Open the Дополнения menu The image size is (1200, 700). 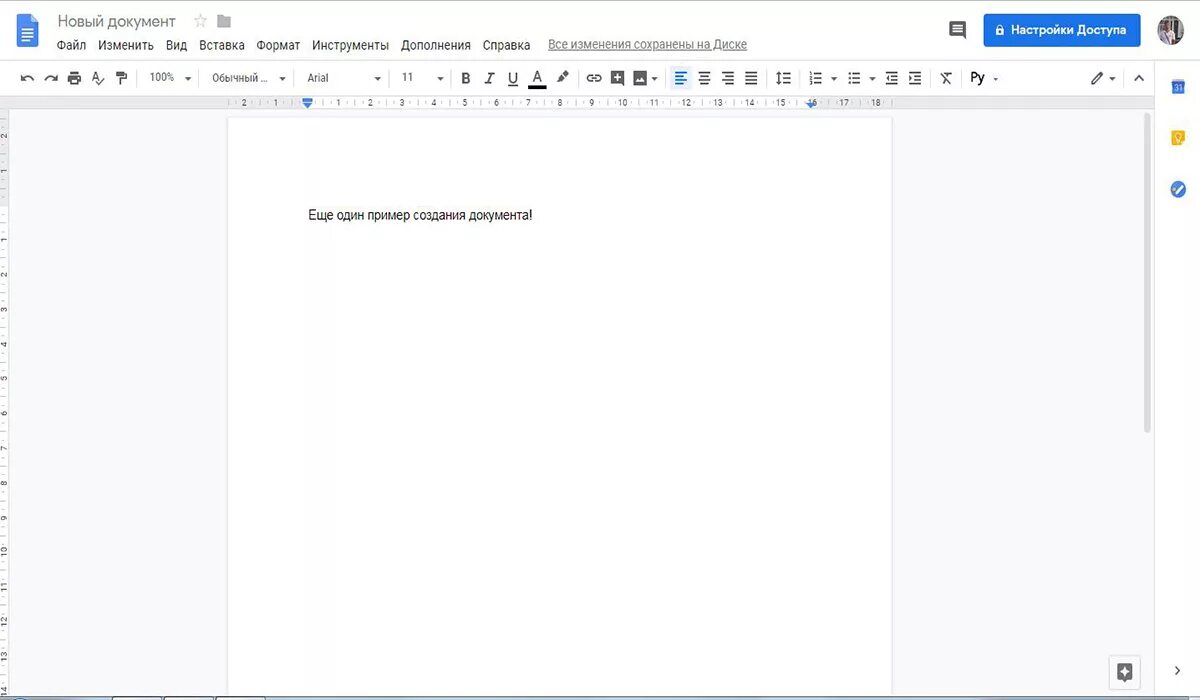[436, 45]
